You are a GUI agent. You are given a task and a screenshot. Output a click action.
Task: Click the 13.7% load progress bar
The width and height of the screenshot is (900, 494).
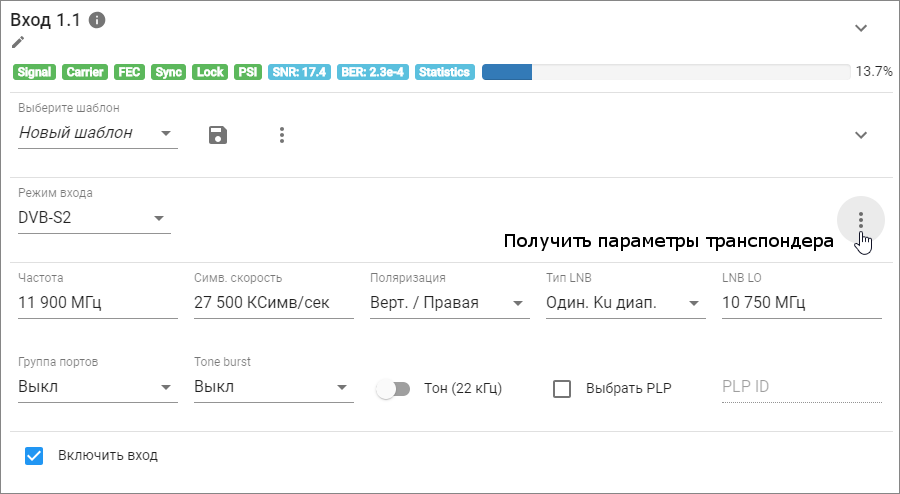coord(666,72)
